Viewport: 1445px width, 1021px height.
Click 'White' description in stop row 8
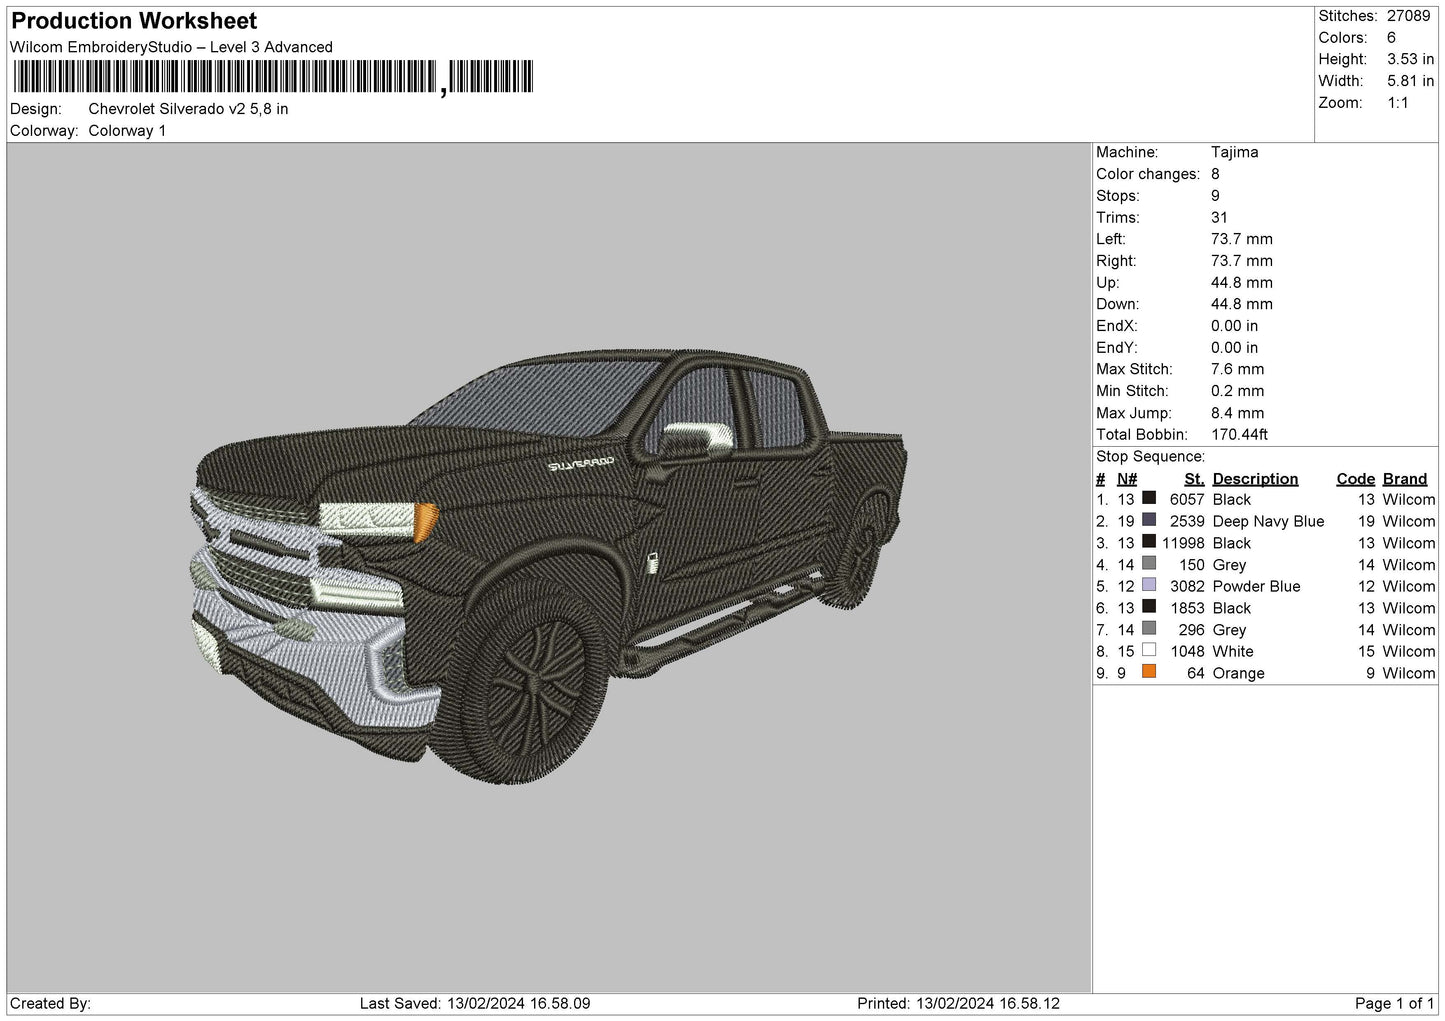(x=1232, y=651)
